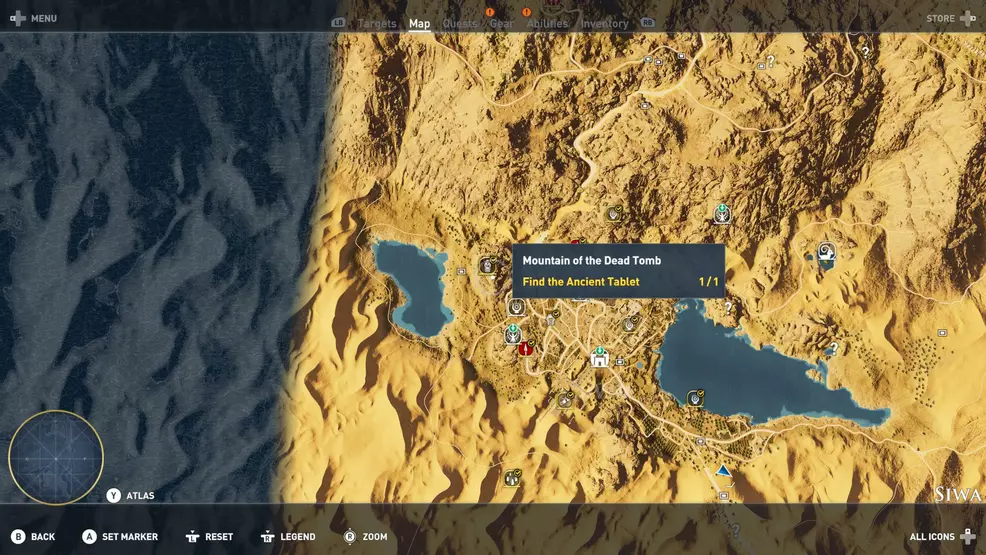Click the circular atlas minimap
This screenshot has width=986, height=555.
[56, 458]
